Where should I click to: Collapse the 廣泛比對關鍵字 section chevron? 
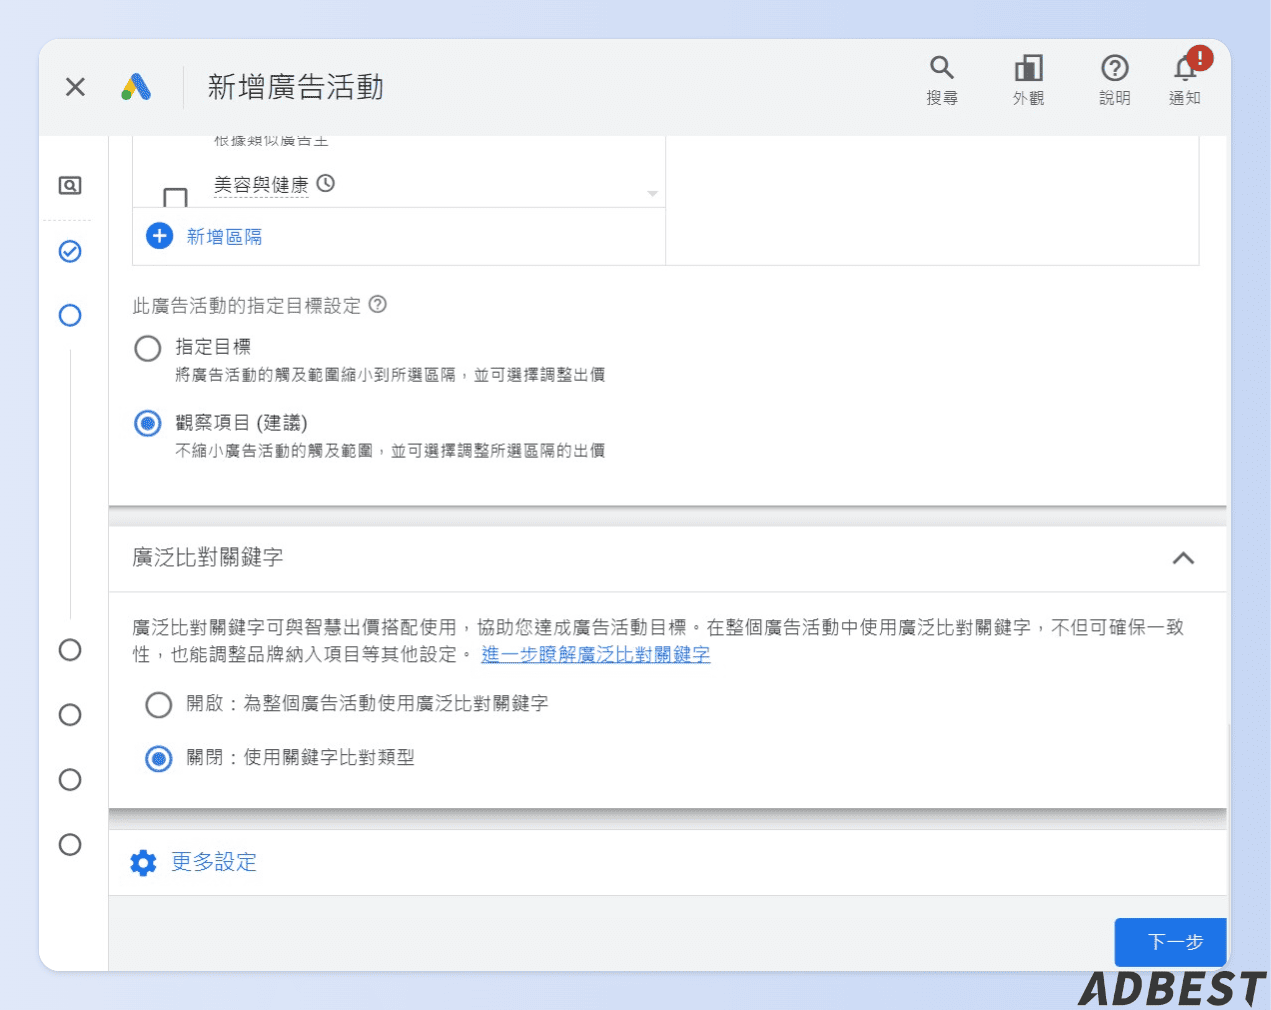[x=1184, y=560]
